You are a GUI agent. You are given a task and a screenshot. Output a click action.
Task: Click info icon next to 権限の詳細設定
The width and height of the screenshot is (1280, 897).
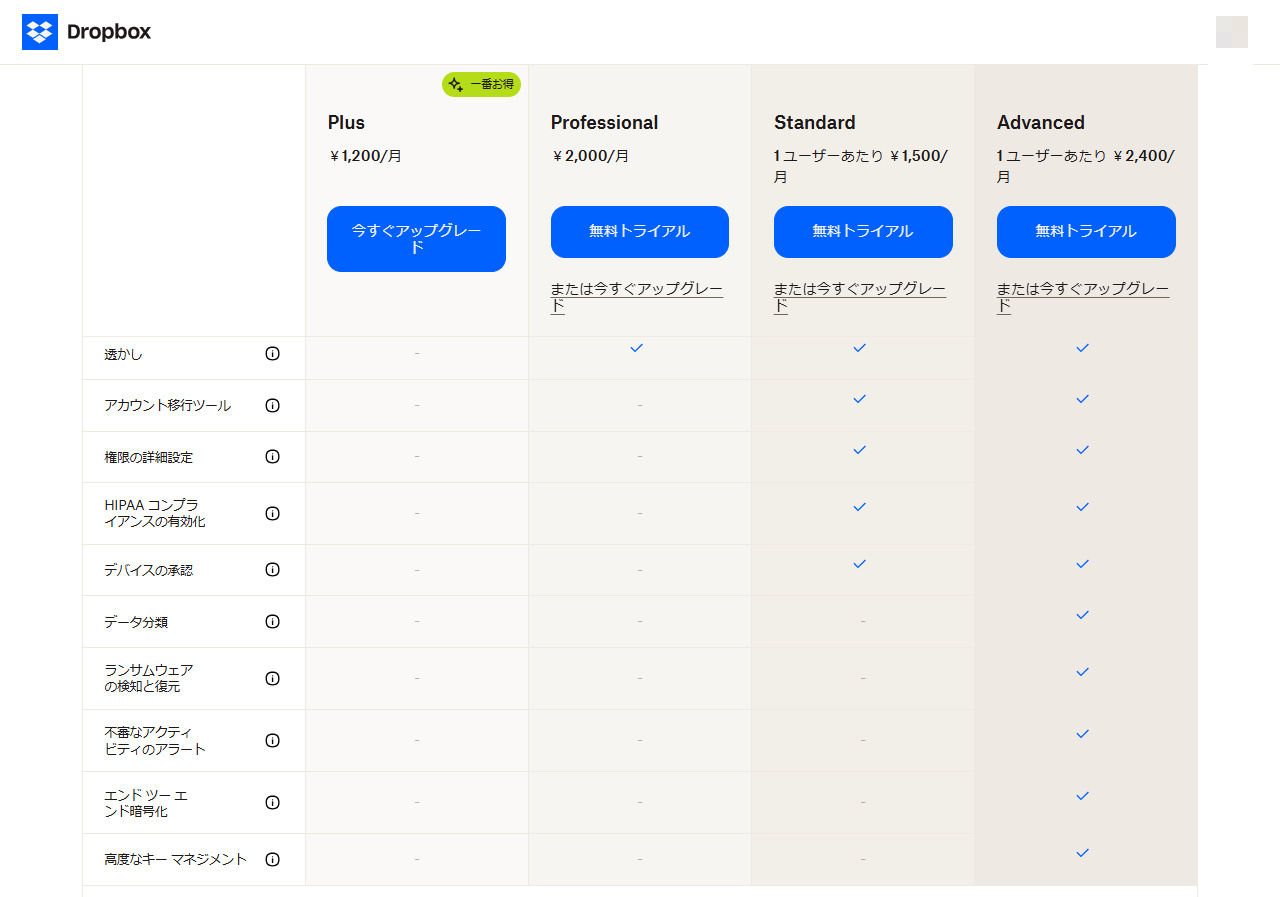click(x=272, y=457)
